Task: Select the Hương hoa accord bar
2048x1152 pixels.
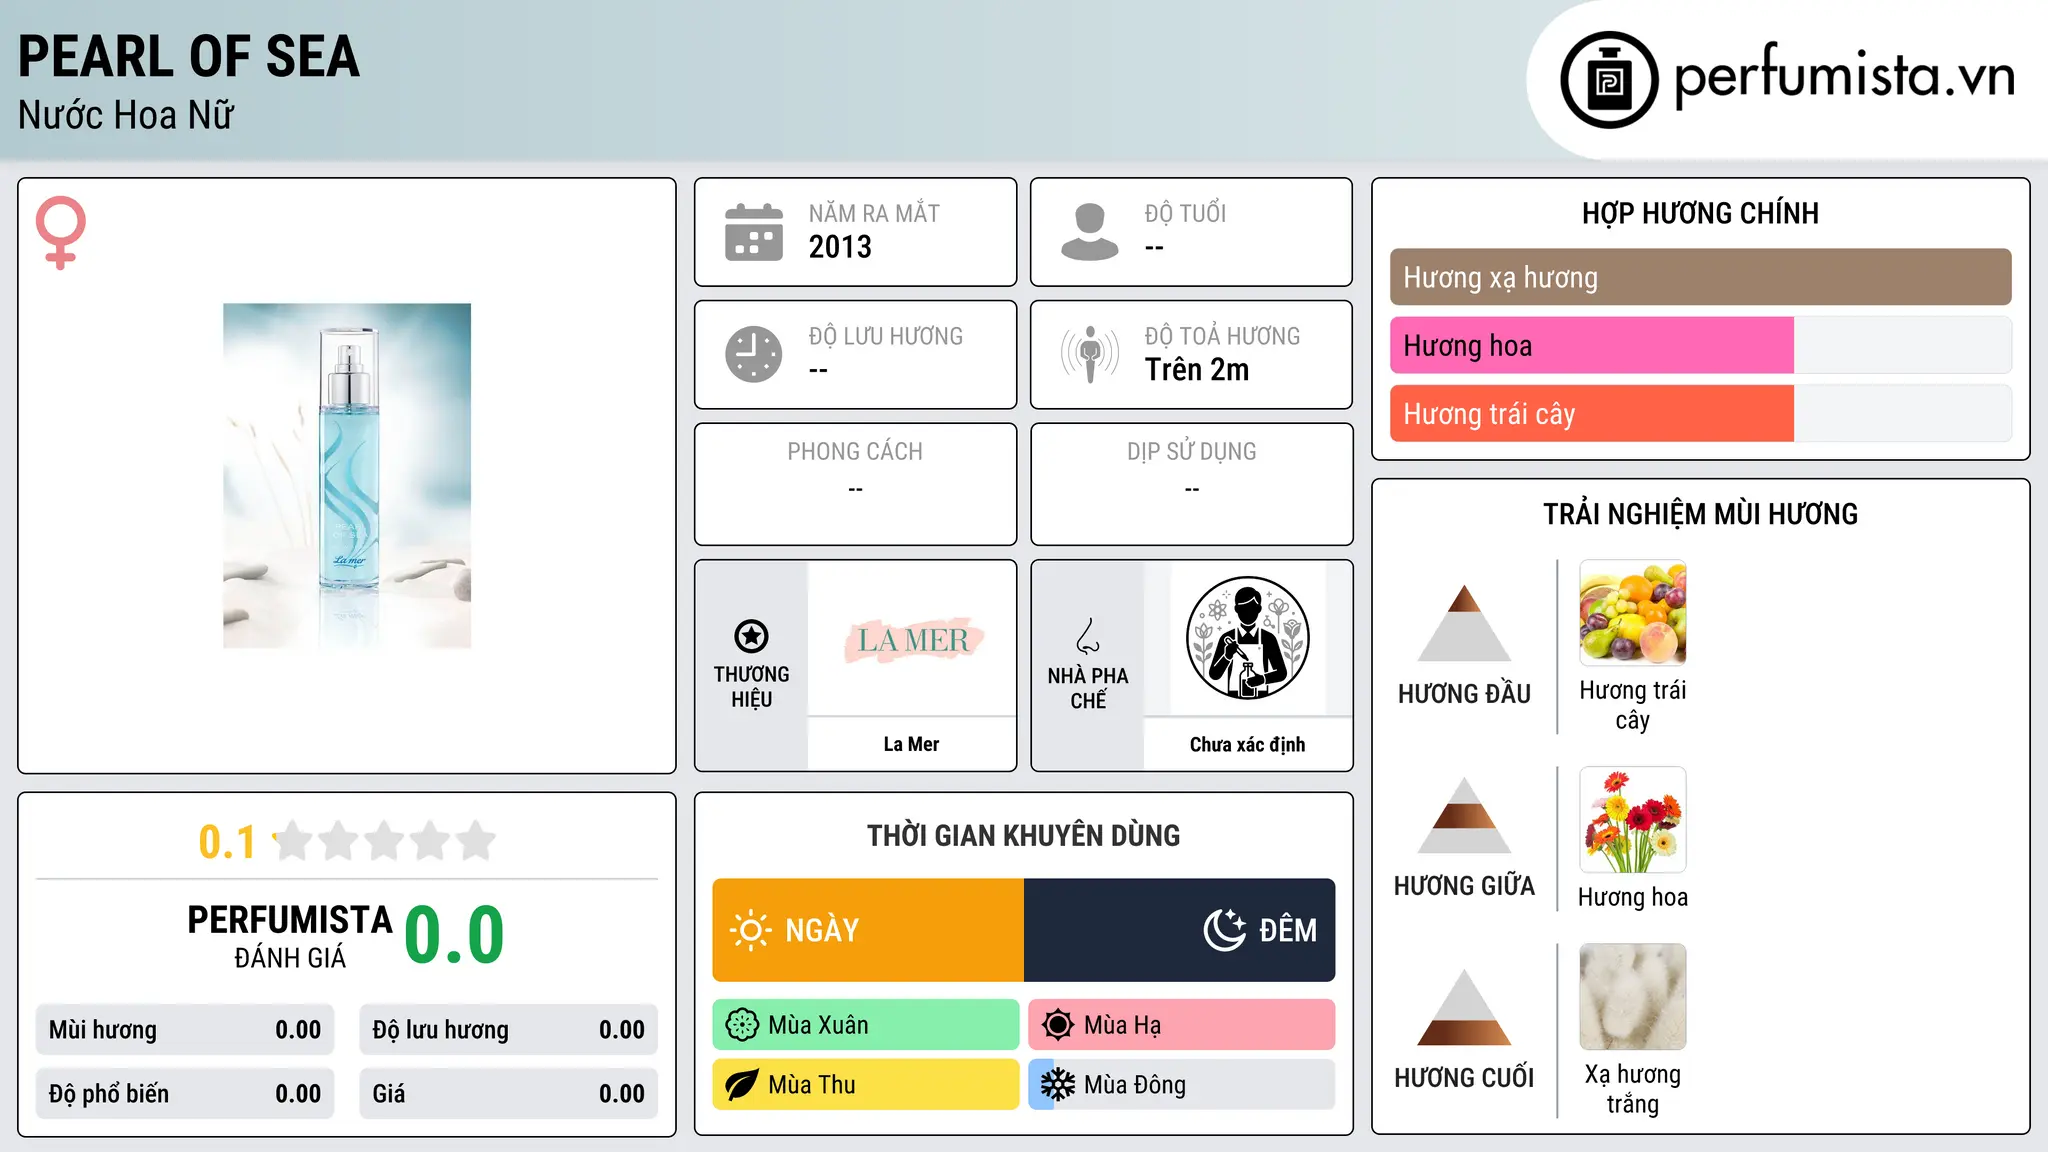Action: pyautogui.click(x=1700, y=345)
